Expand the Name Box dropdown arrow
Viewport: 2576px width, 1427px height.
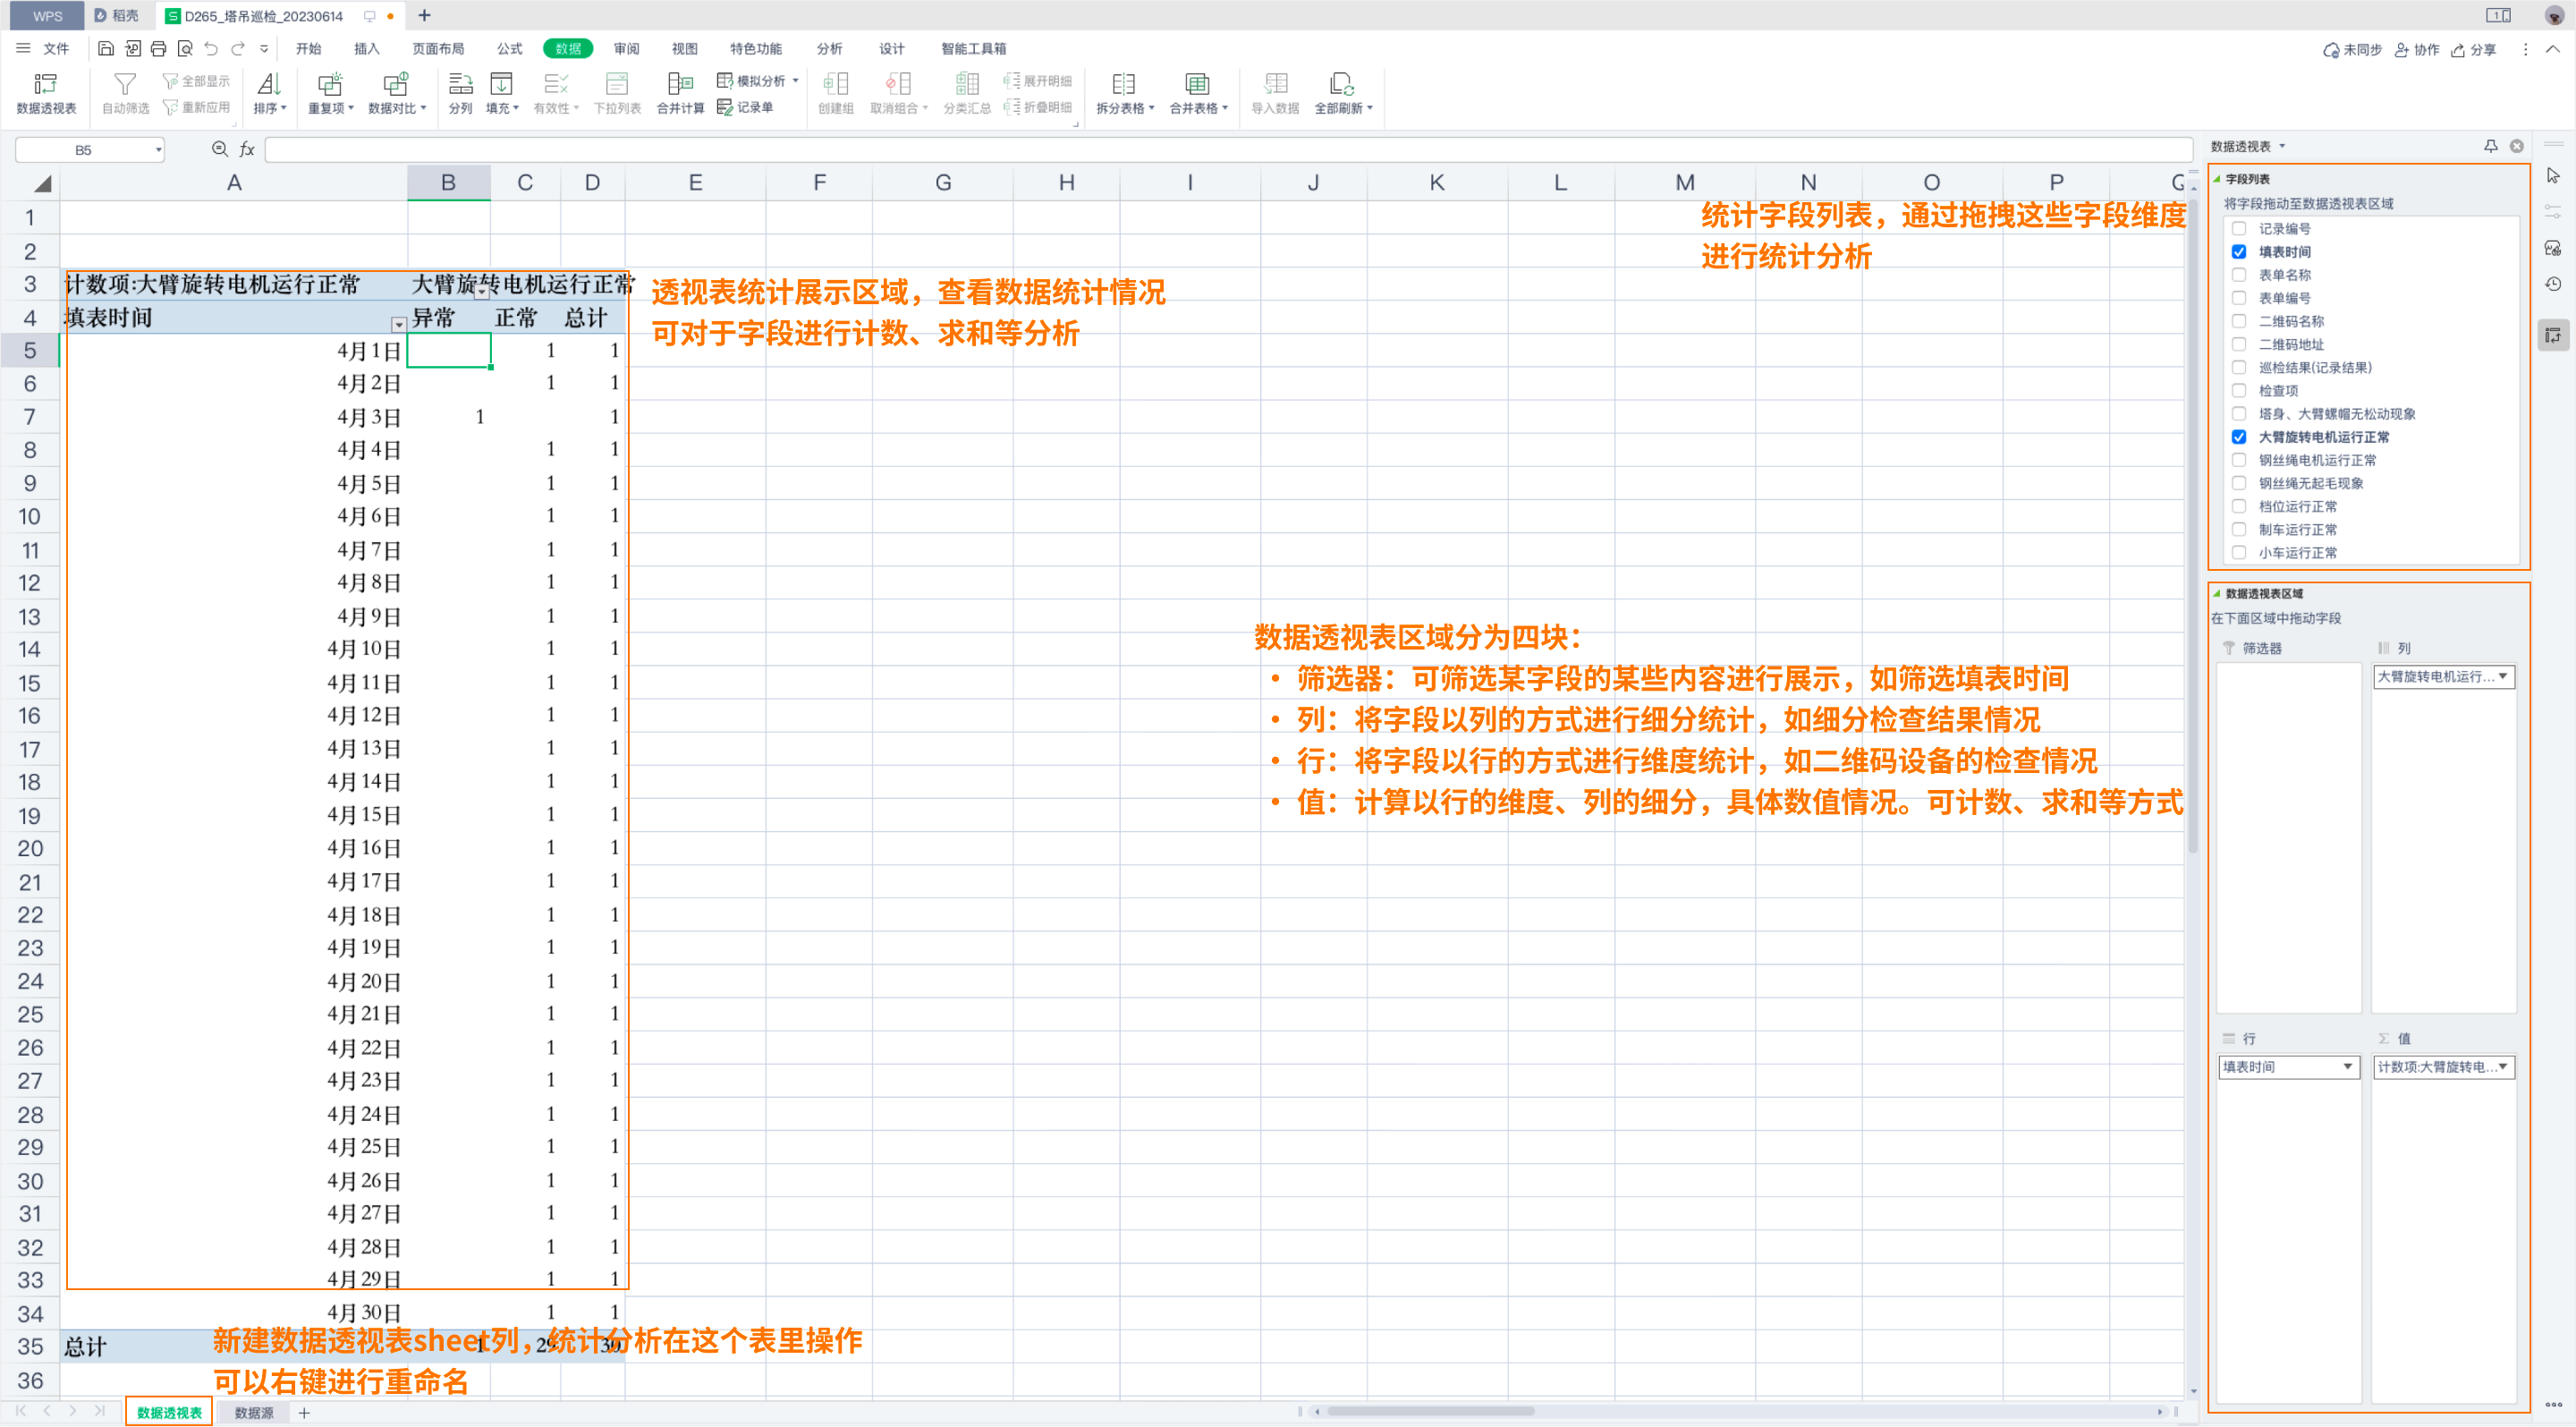coord(158,150)
